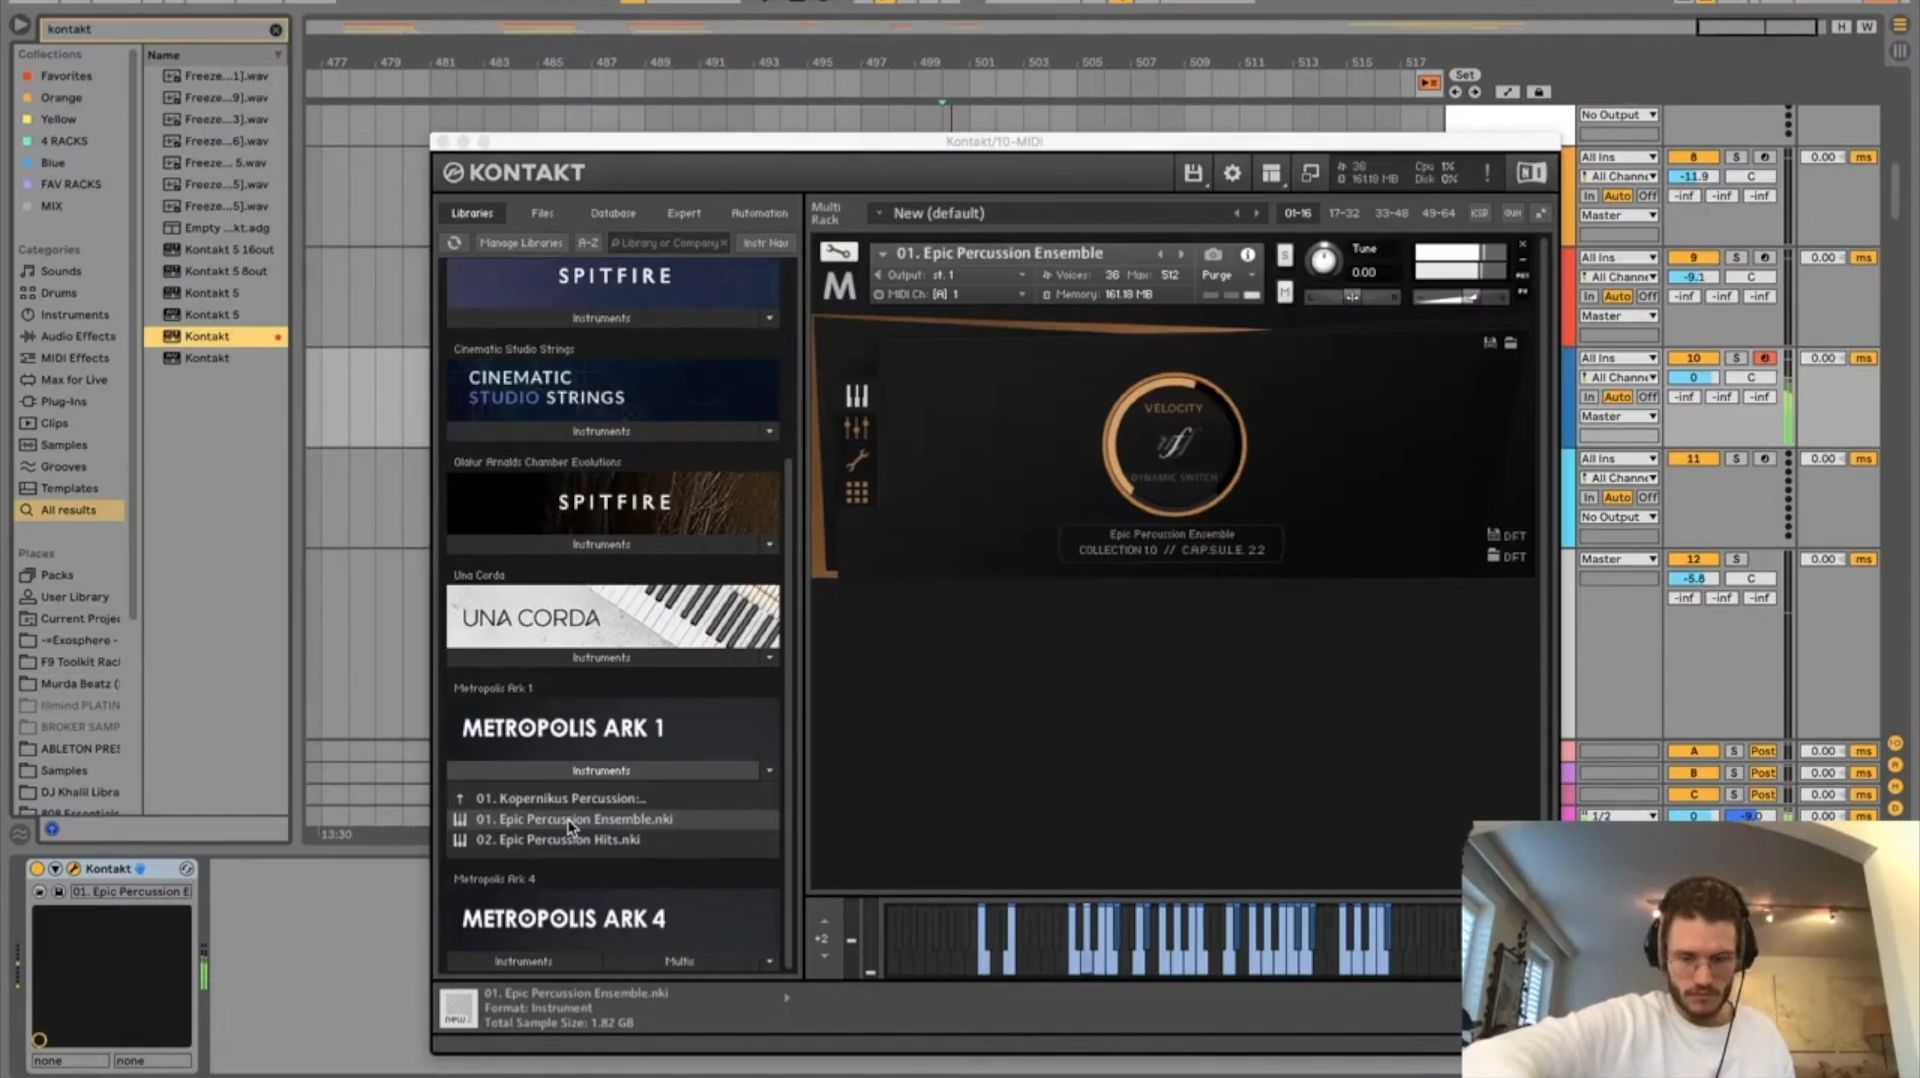Click the Ableton browser preview play icon
1920x1078 pixels.
tap(20, 25)
